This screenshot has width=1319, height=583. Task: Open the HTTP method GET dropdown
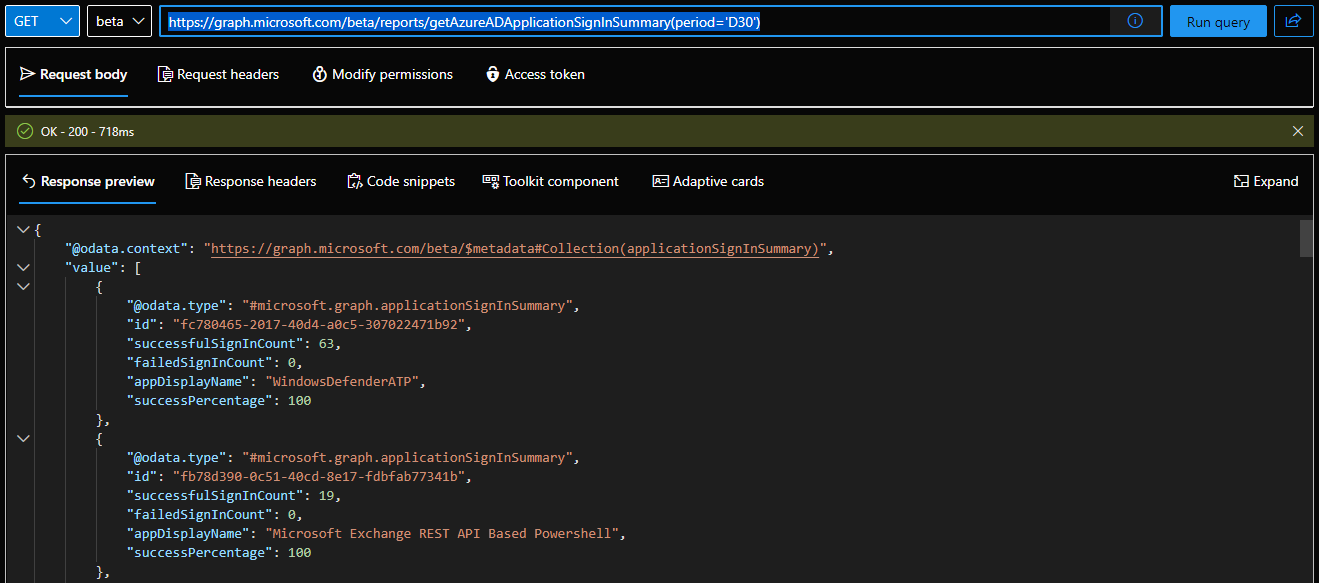tap(42, 21)
